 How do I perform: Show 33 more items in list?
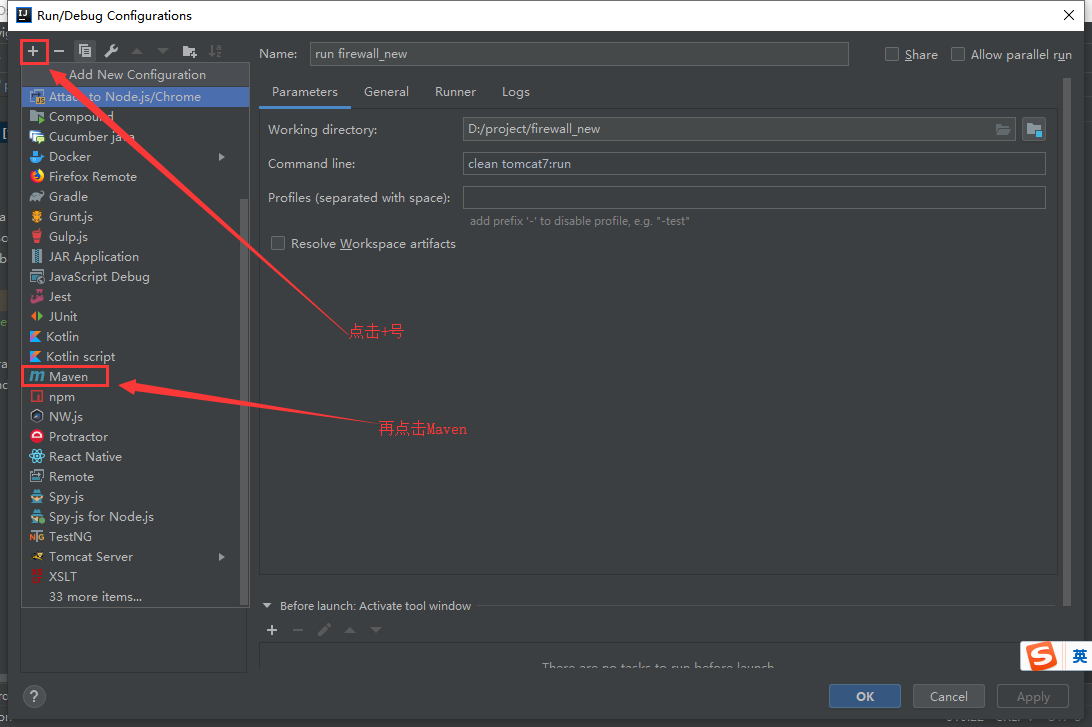point(95,597)
